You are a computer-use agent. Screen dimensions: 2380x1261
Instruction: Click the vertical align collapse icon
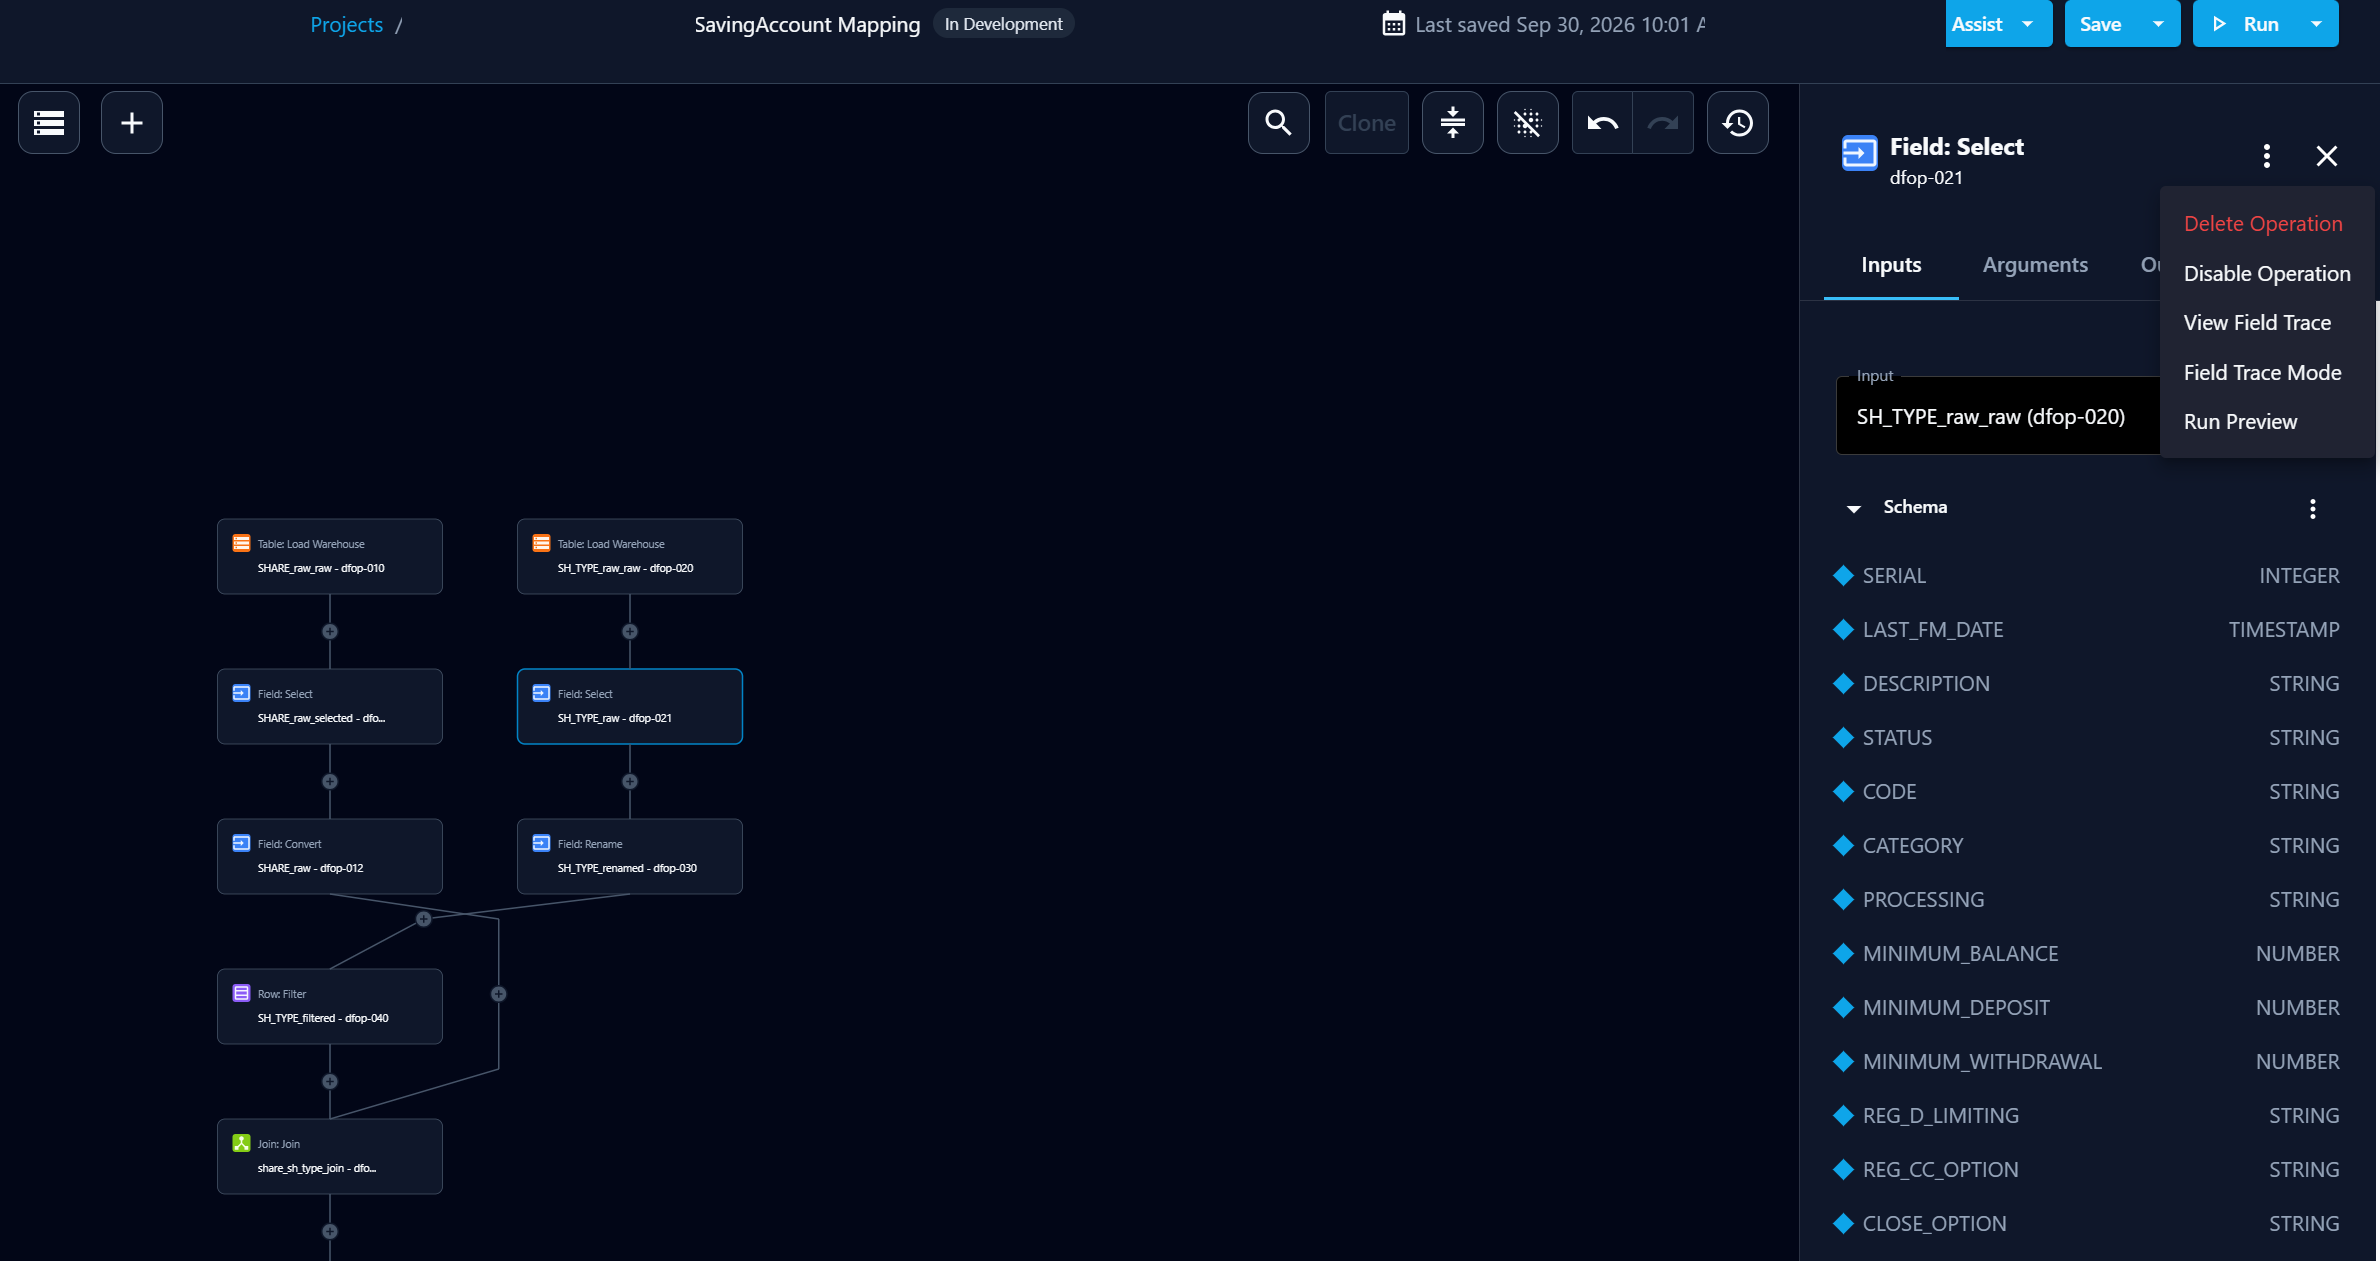(x=1452, y=123)
